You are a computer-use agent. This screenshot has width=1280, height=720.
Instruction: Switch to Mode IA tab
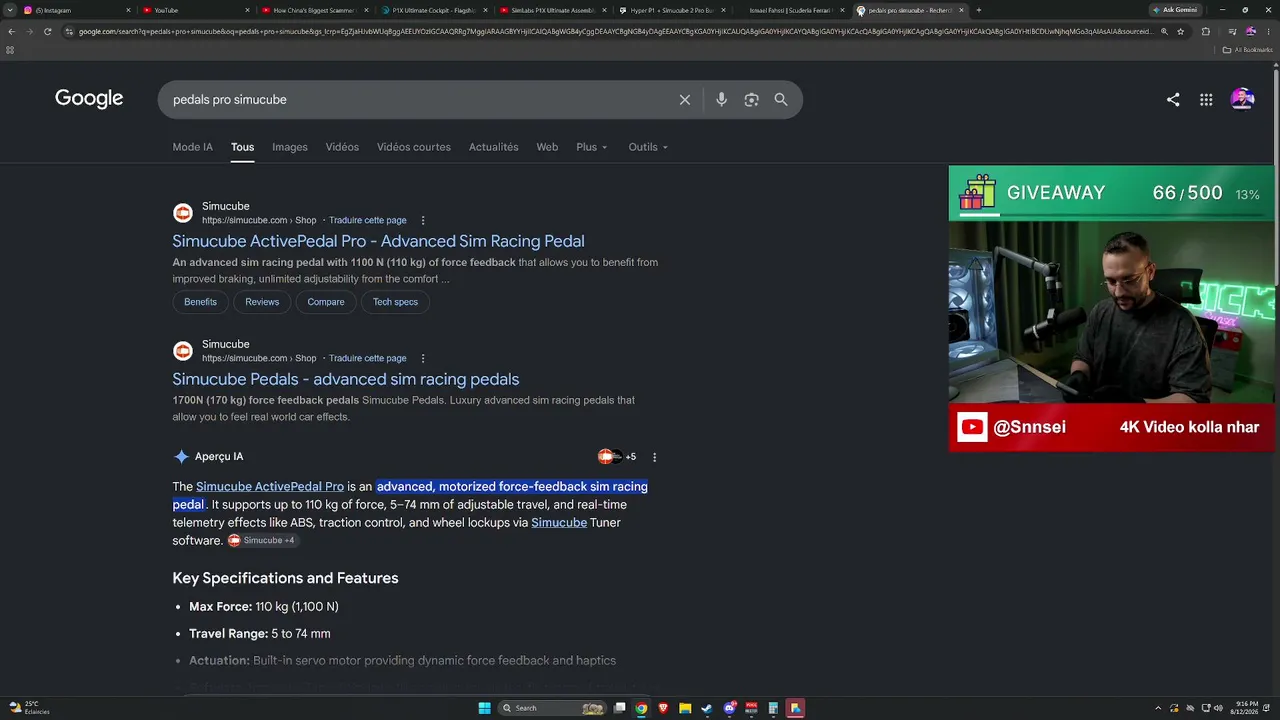[x=192, y=147]
